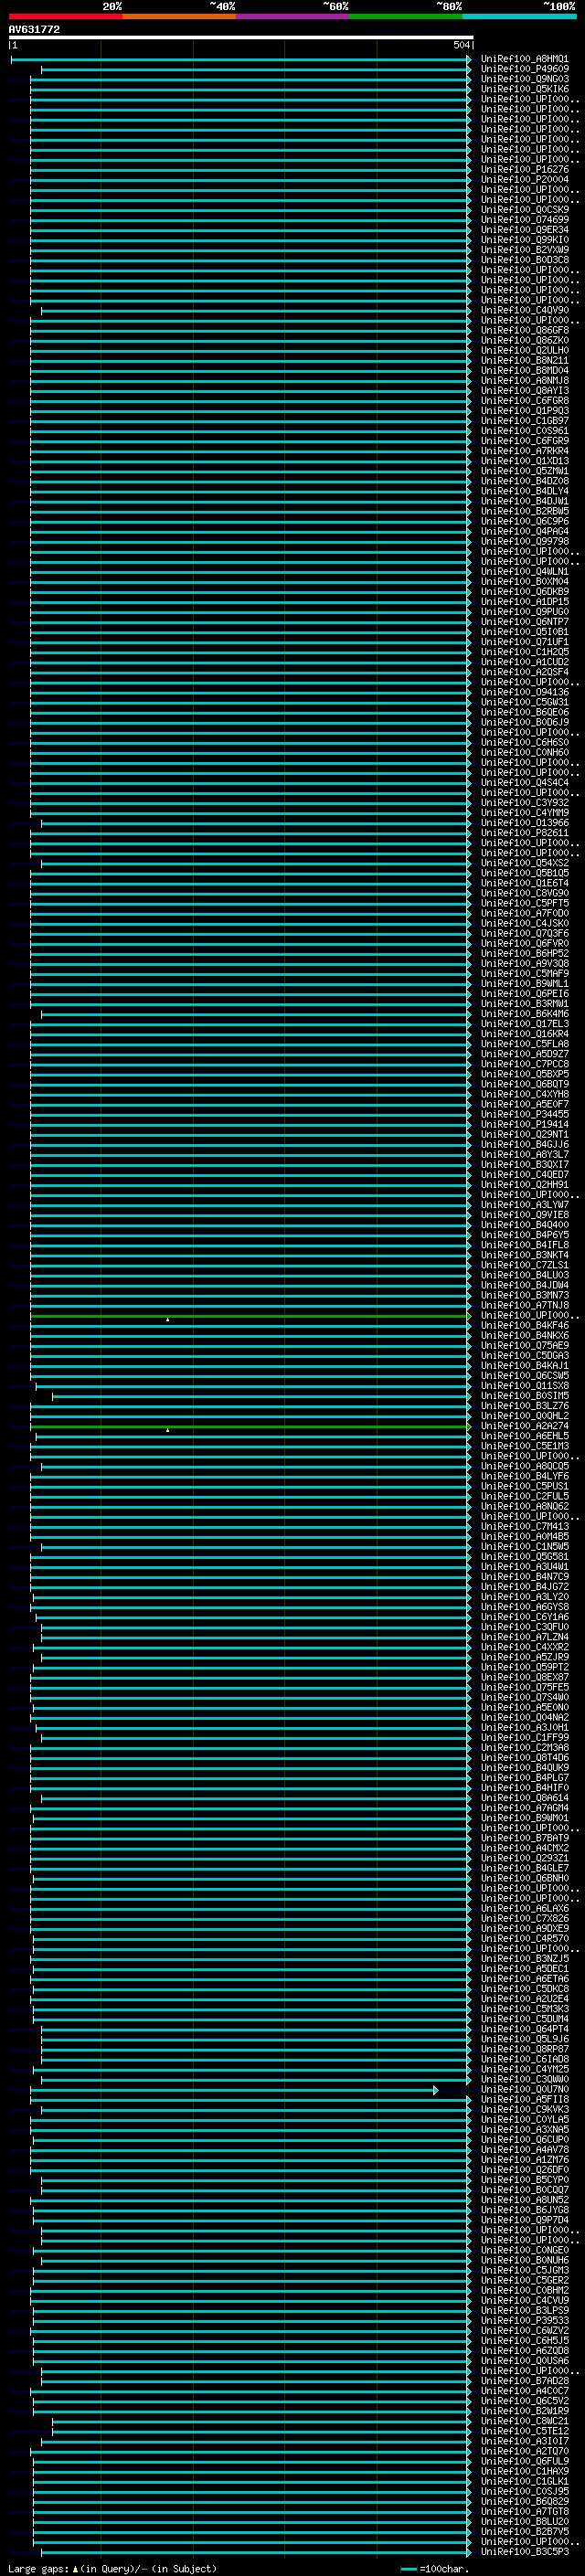Click the cyan alignment bar for UniRef100_A8HMQ1

point(241,59)
